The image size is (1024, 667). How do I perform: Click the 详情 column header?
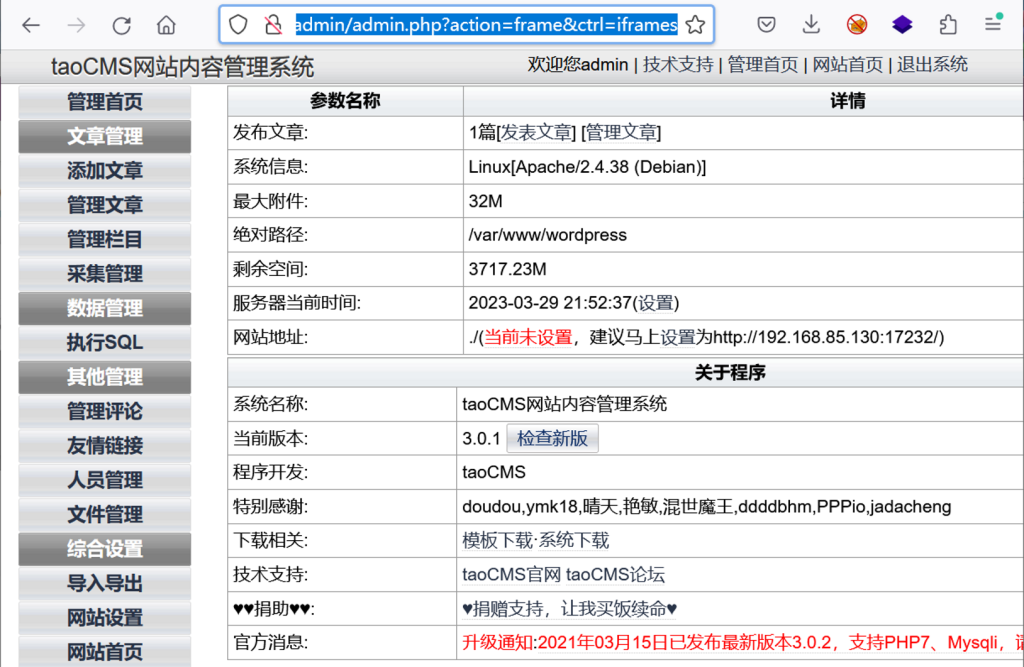(x=848, y=101)
